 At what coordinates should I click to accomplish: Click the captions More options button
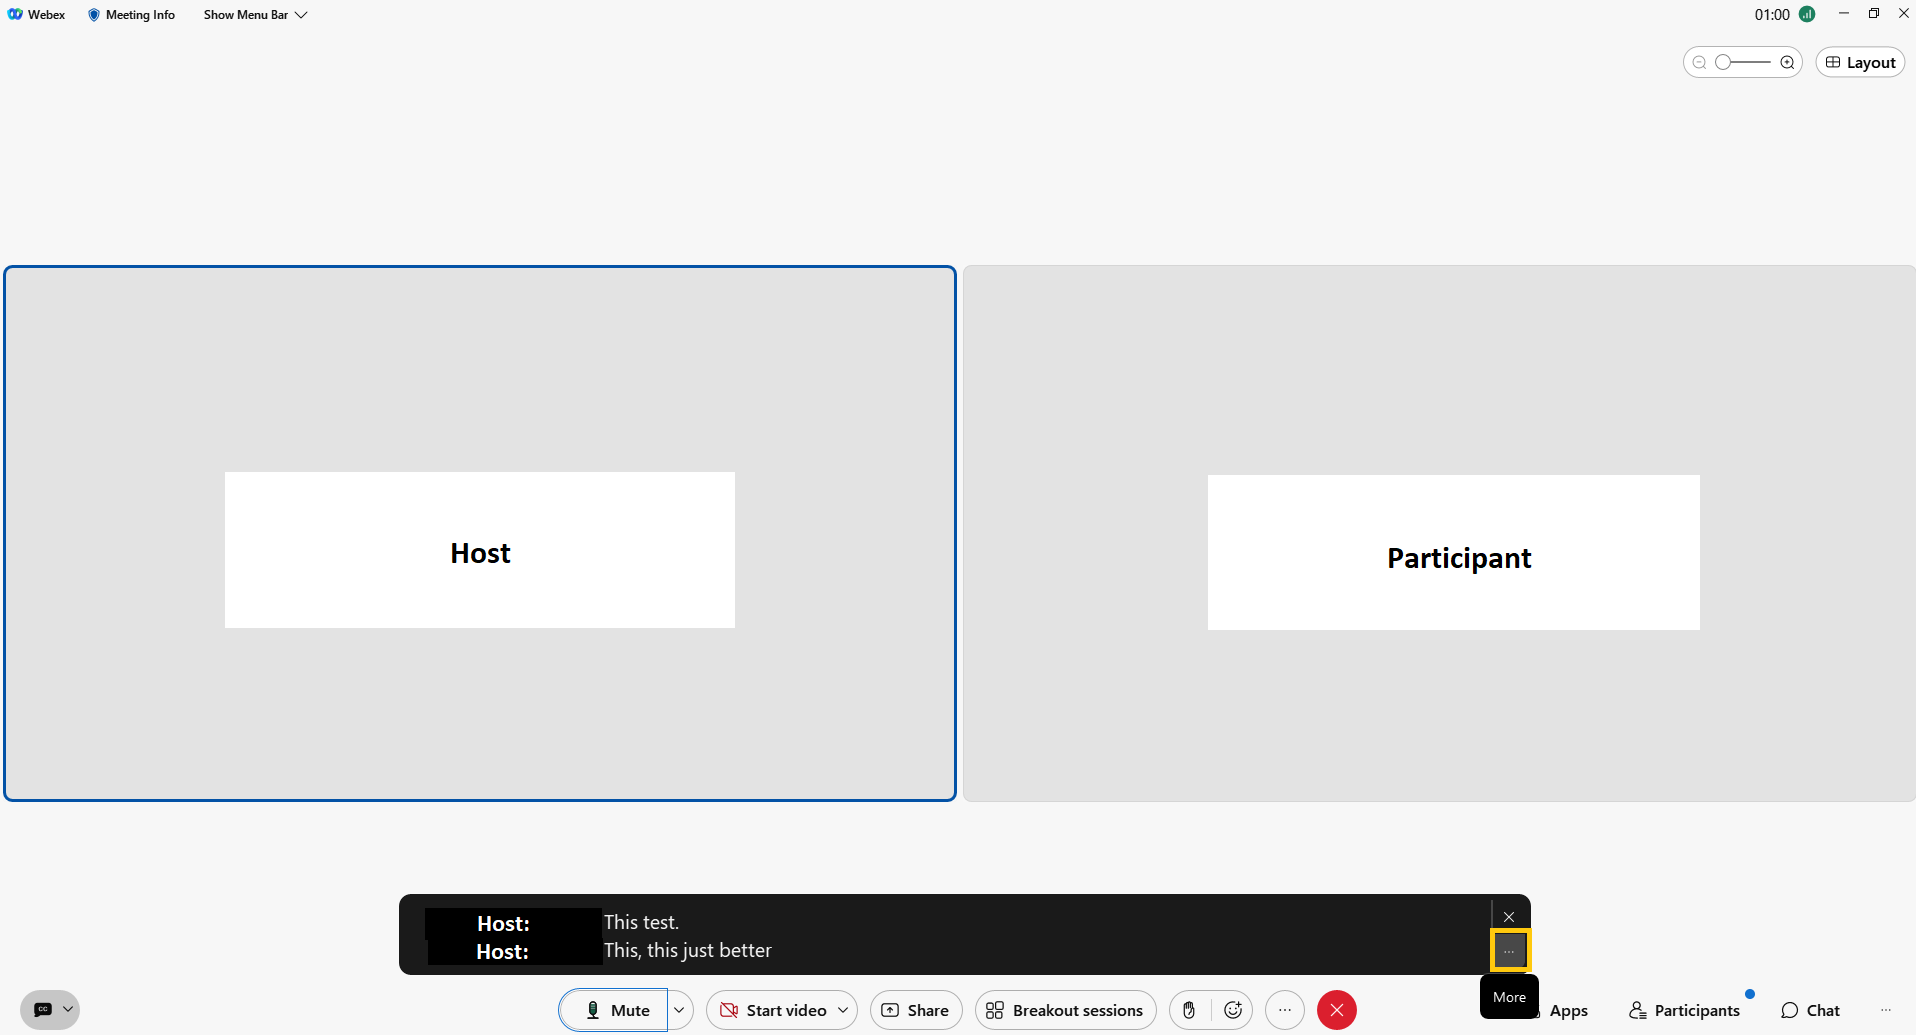(1509, 951)
